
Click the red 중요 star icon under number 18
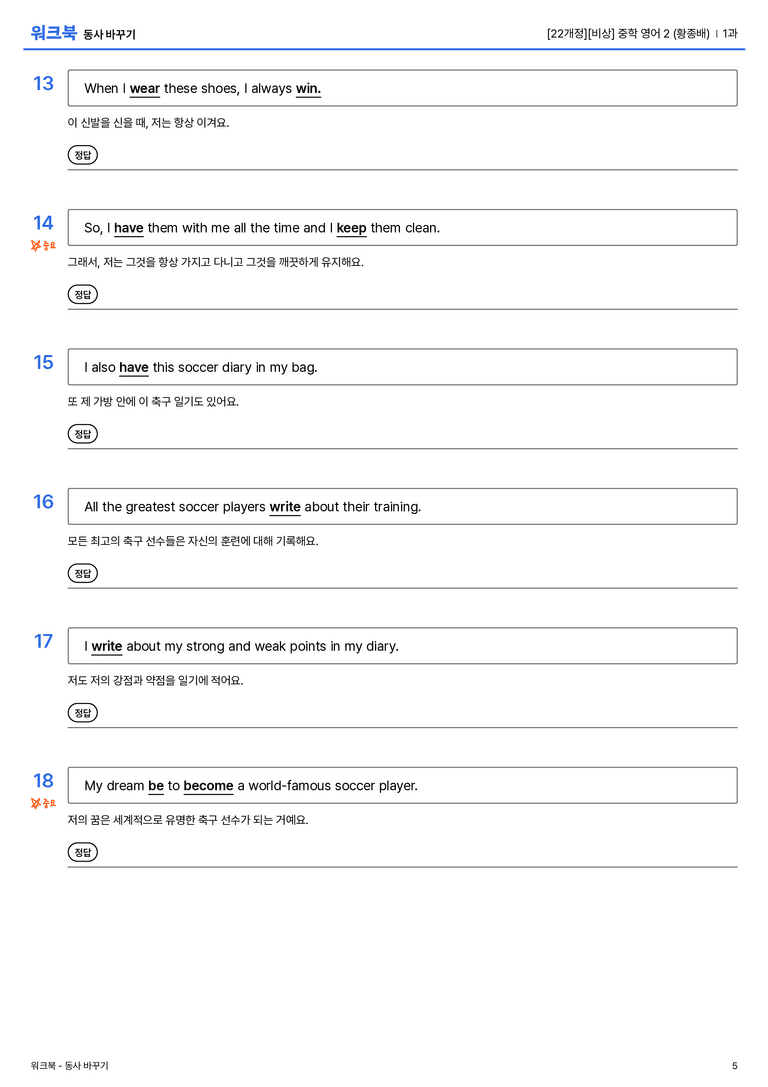tap(43, 803)
